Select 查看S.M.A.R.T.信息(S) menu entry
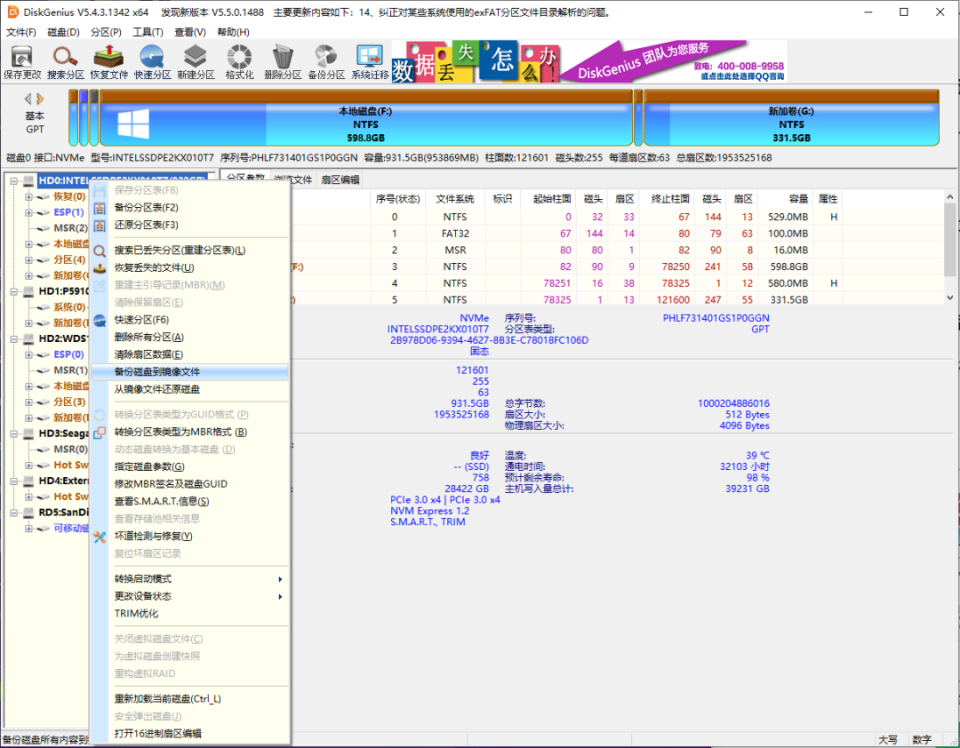960x748 pixels. click(x=190, y=501)
